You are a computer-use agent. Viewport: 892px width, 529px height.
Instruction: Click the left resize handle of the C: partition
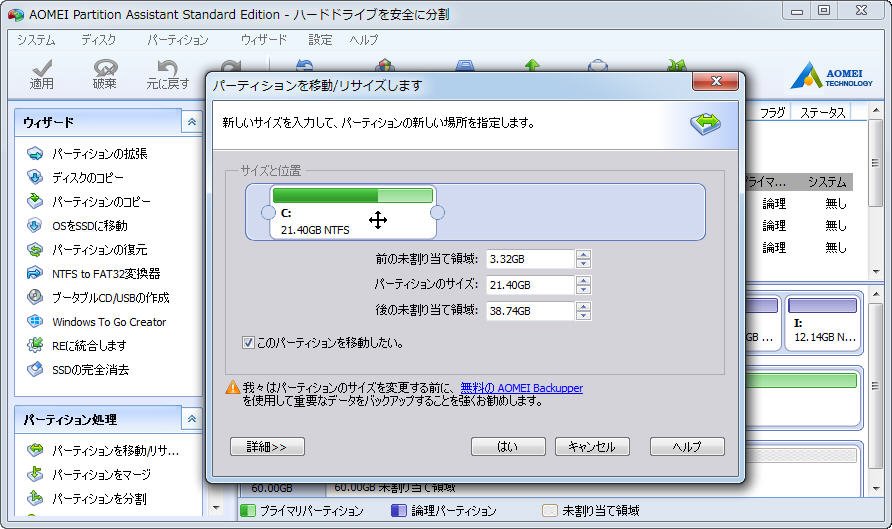point(268,213)
